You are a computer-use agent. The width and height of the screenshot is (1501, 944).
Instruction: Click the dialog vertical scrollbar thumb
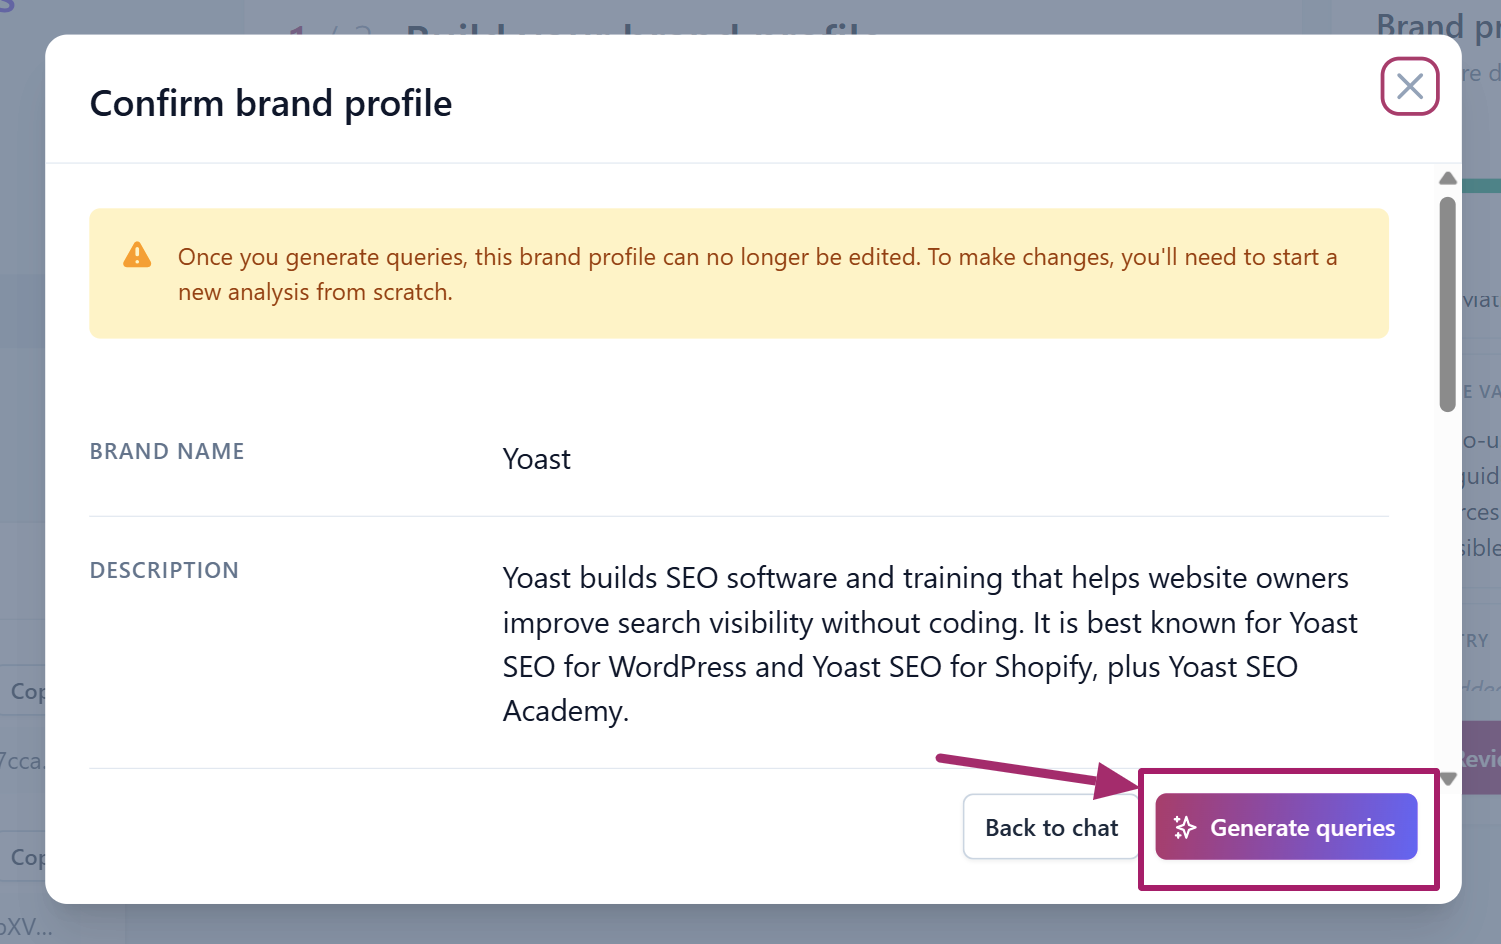coord(1447,304)
